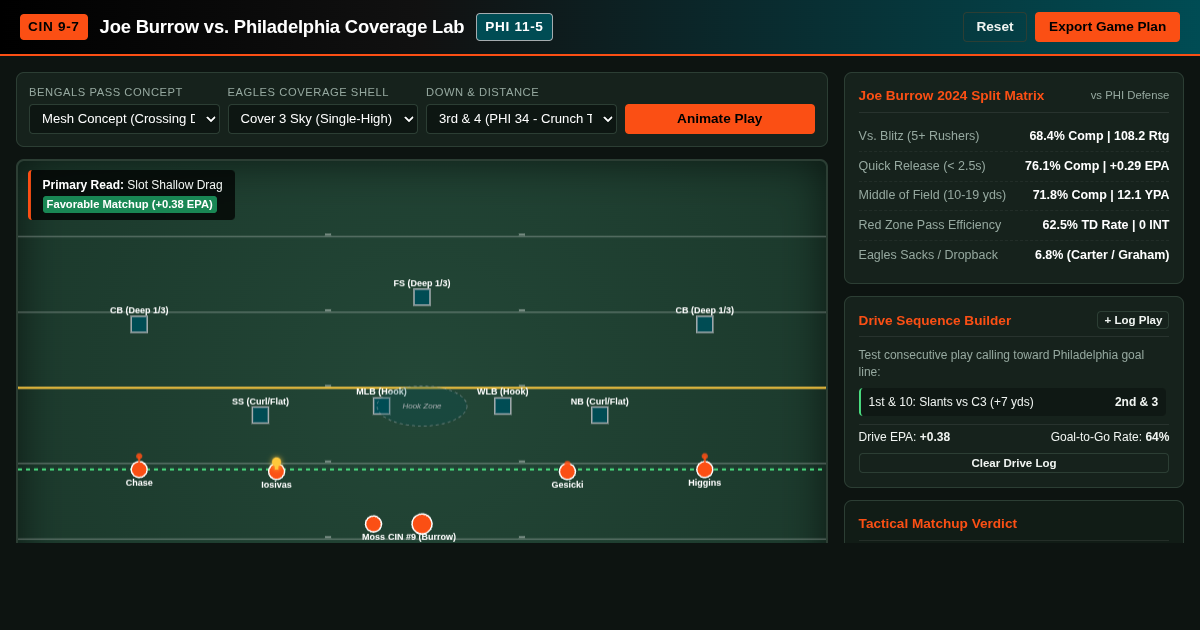Click the 71.8% Comp | 12.1 YPA value
The height and width of the screenshot is (630, 1200).
click(x=1101, y=195)
